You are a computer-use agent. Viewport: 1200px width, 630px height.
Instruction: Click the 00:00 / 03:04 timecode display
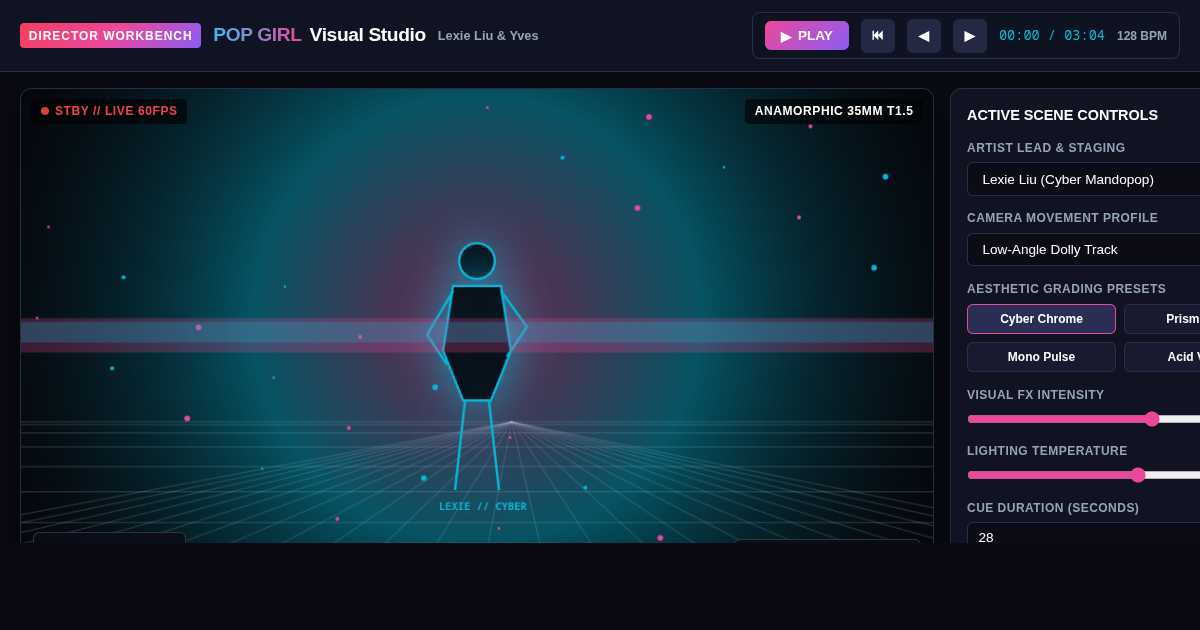tap(1052, 36)
